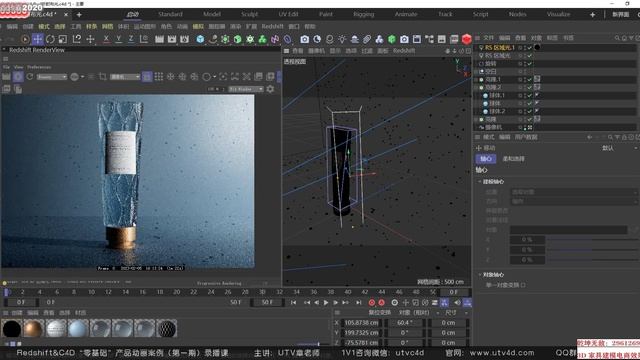Toggle Y axis lock
The width and height of the screenshot is (640, 360).
point(118,39)
